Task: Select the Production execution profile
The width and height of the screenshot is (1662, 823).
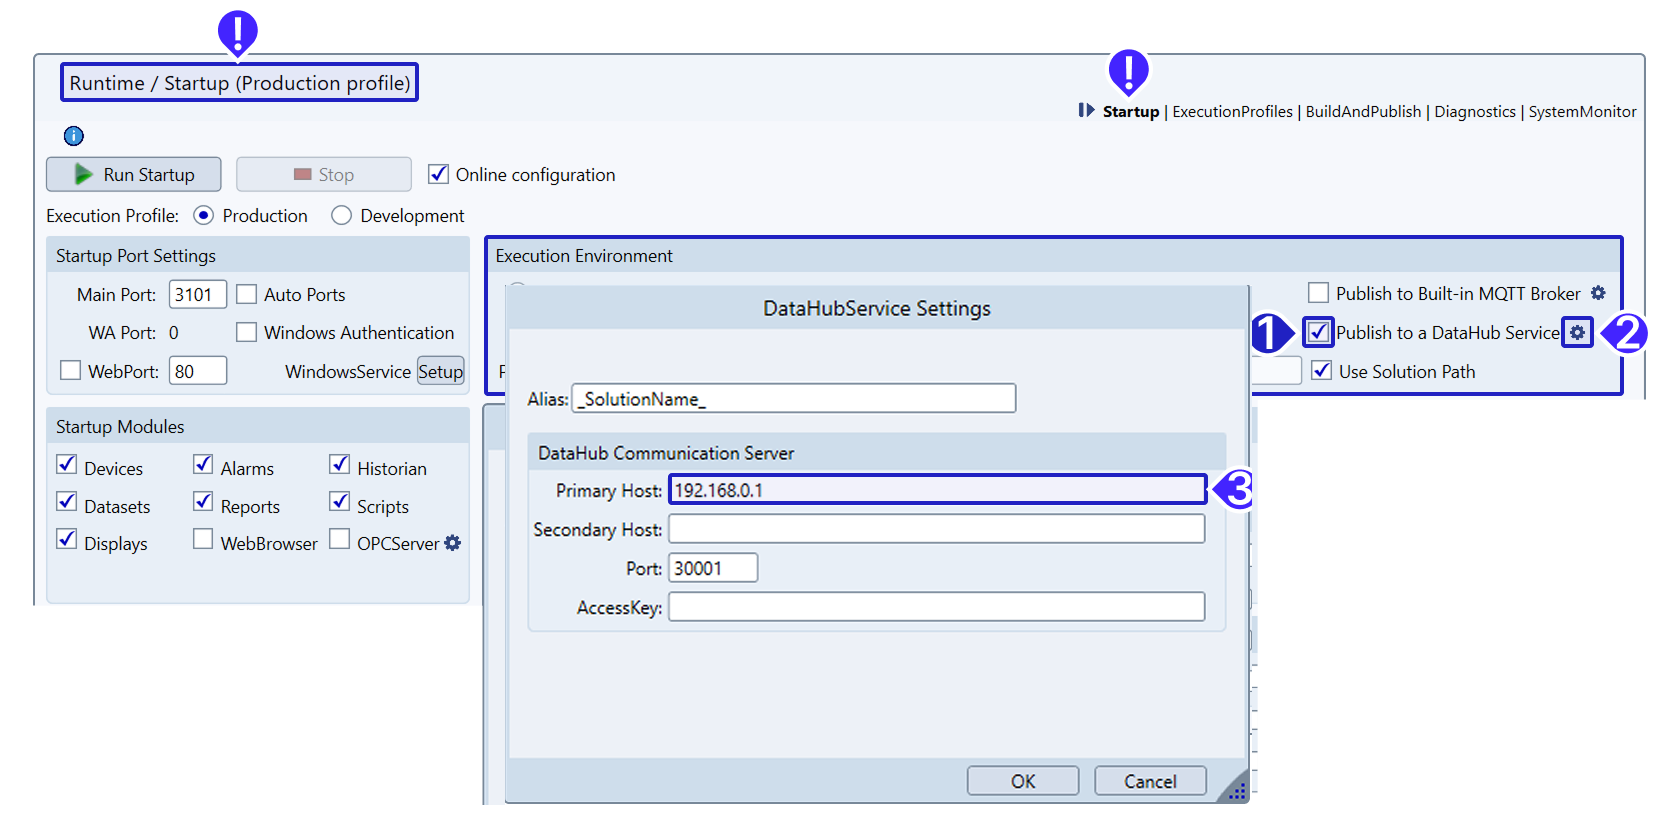Action: (x=204, y=216)
